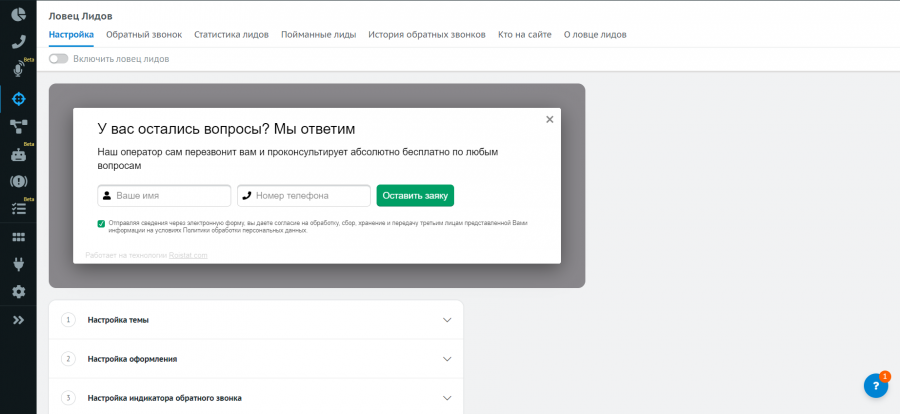900x414 pixels.
Task: Open the analytics pie chart sidebar icon
Action: (x=18, y=14)
